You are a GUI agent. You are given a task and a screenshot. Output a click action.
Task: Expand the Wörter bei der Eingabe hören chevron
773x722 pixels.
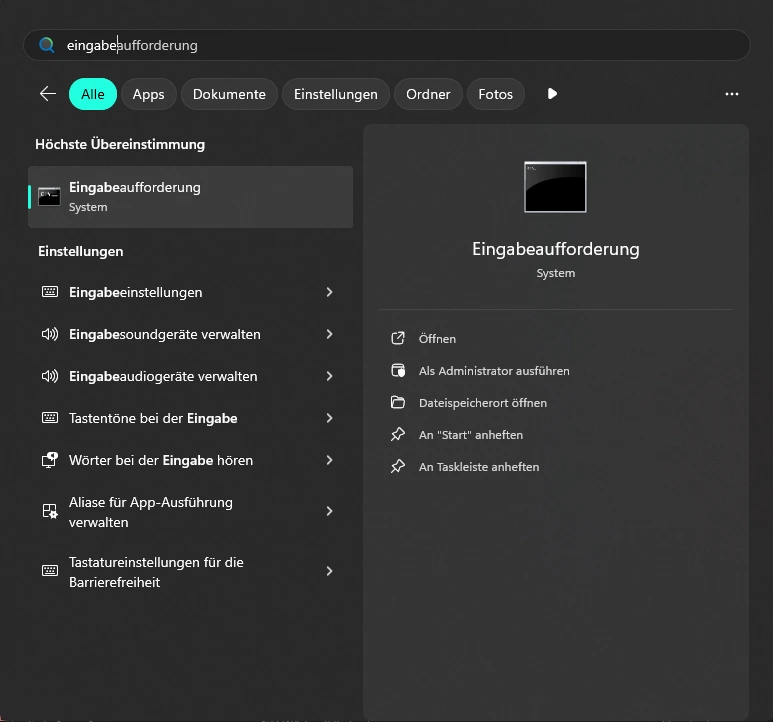[329, 460]
